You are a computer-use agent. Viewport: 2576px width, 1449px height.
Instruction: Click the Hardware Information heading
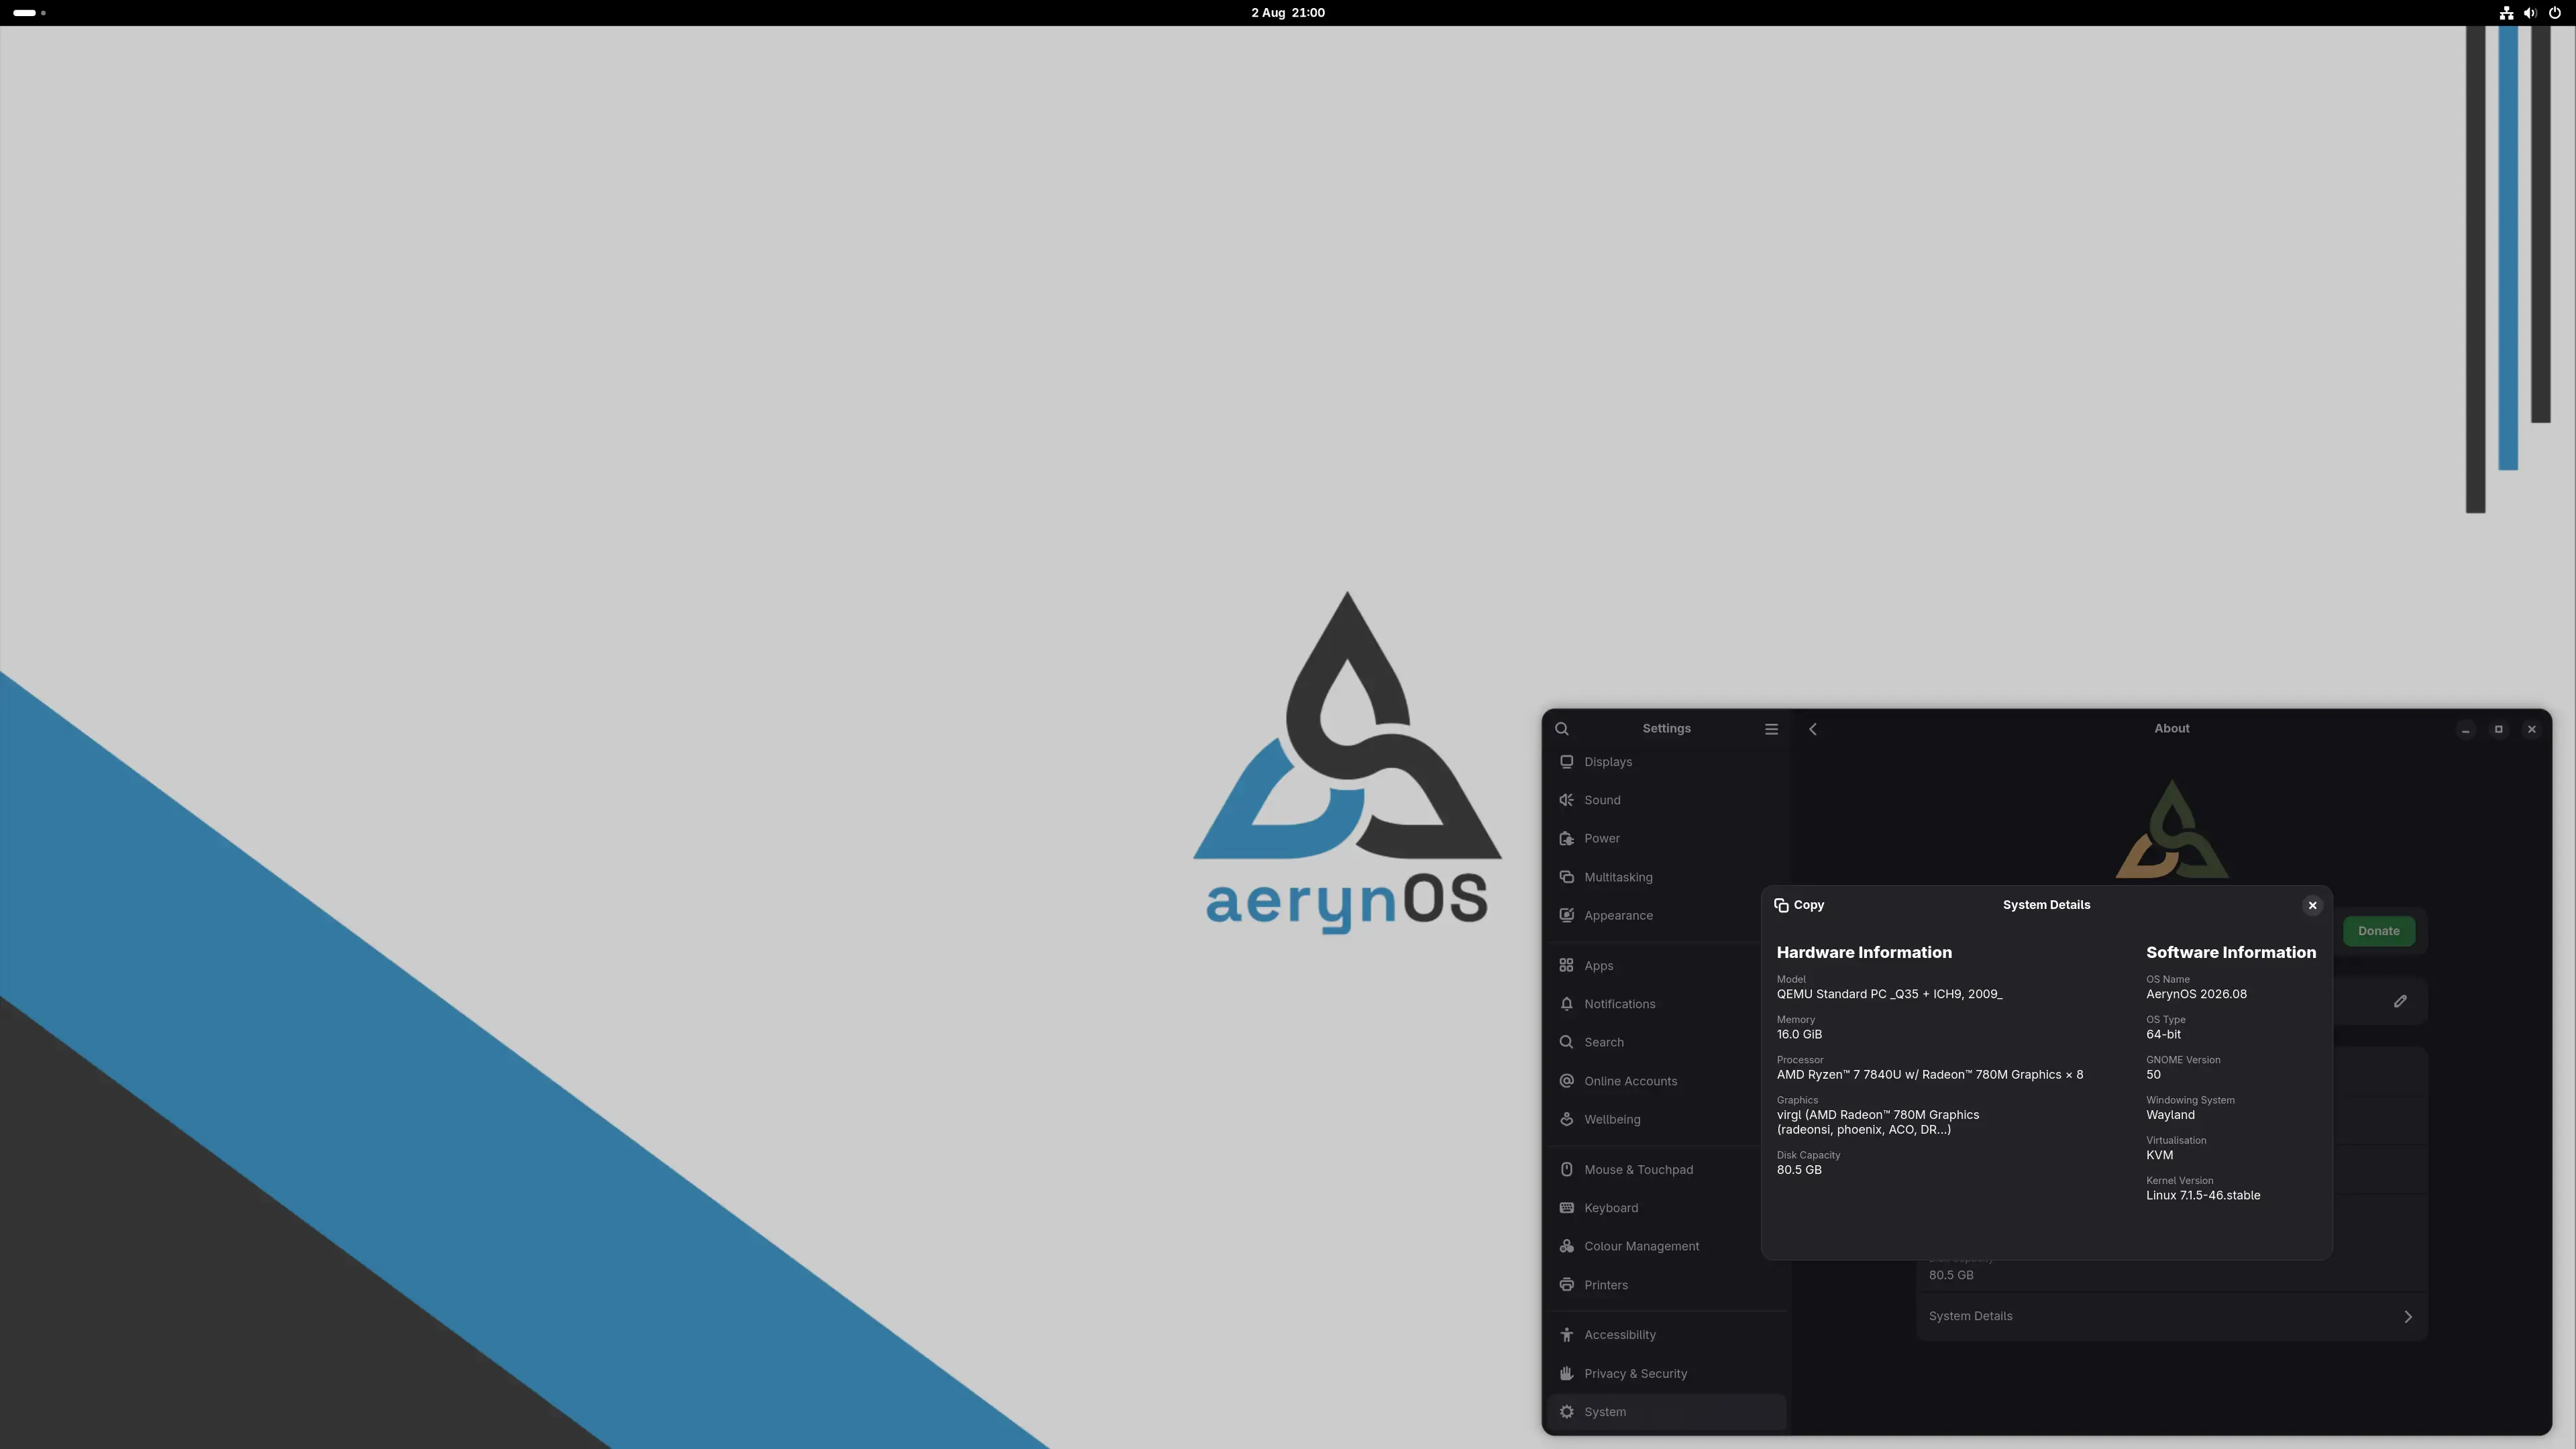coord(1864,953)
